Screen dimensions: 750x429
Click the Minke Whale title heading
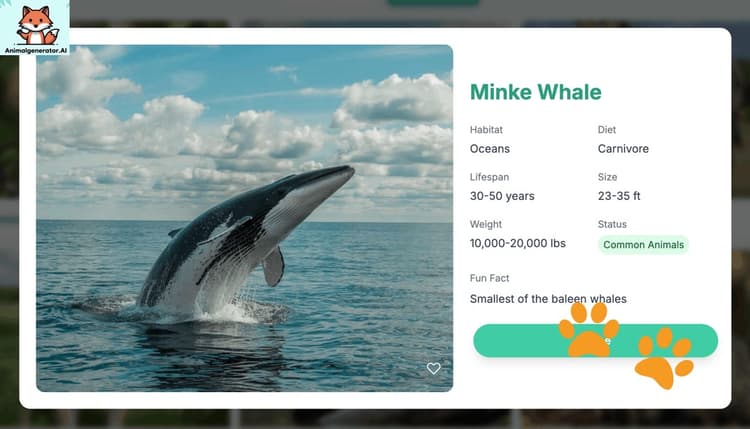[x=535, y=92]
